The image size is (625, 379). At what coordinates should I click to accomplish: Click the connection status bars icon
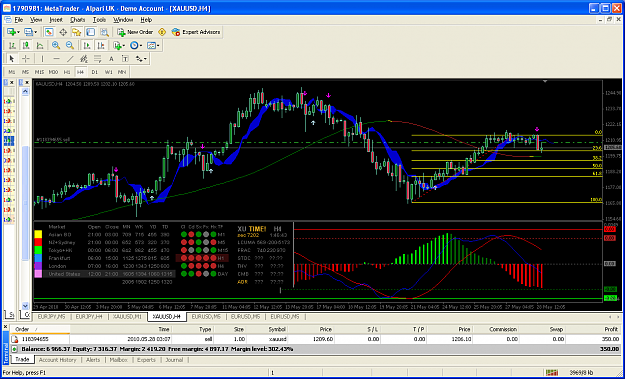[x=552, y=373]
